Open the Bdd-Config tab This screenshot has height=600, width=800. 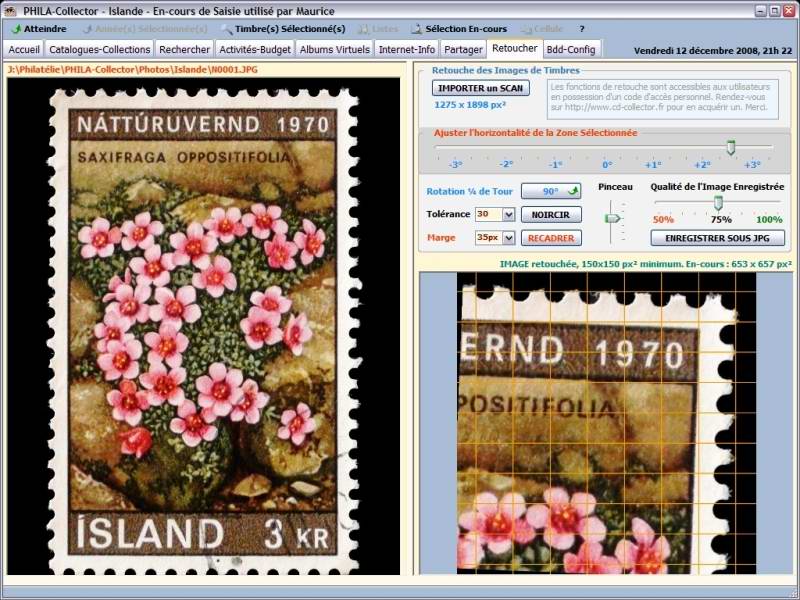point(571,49)
